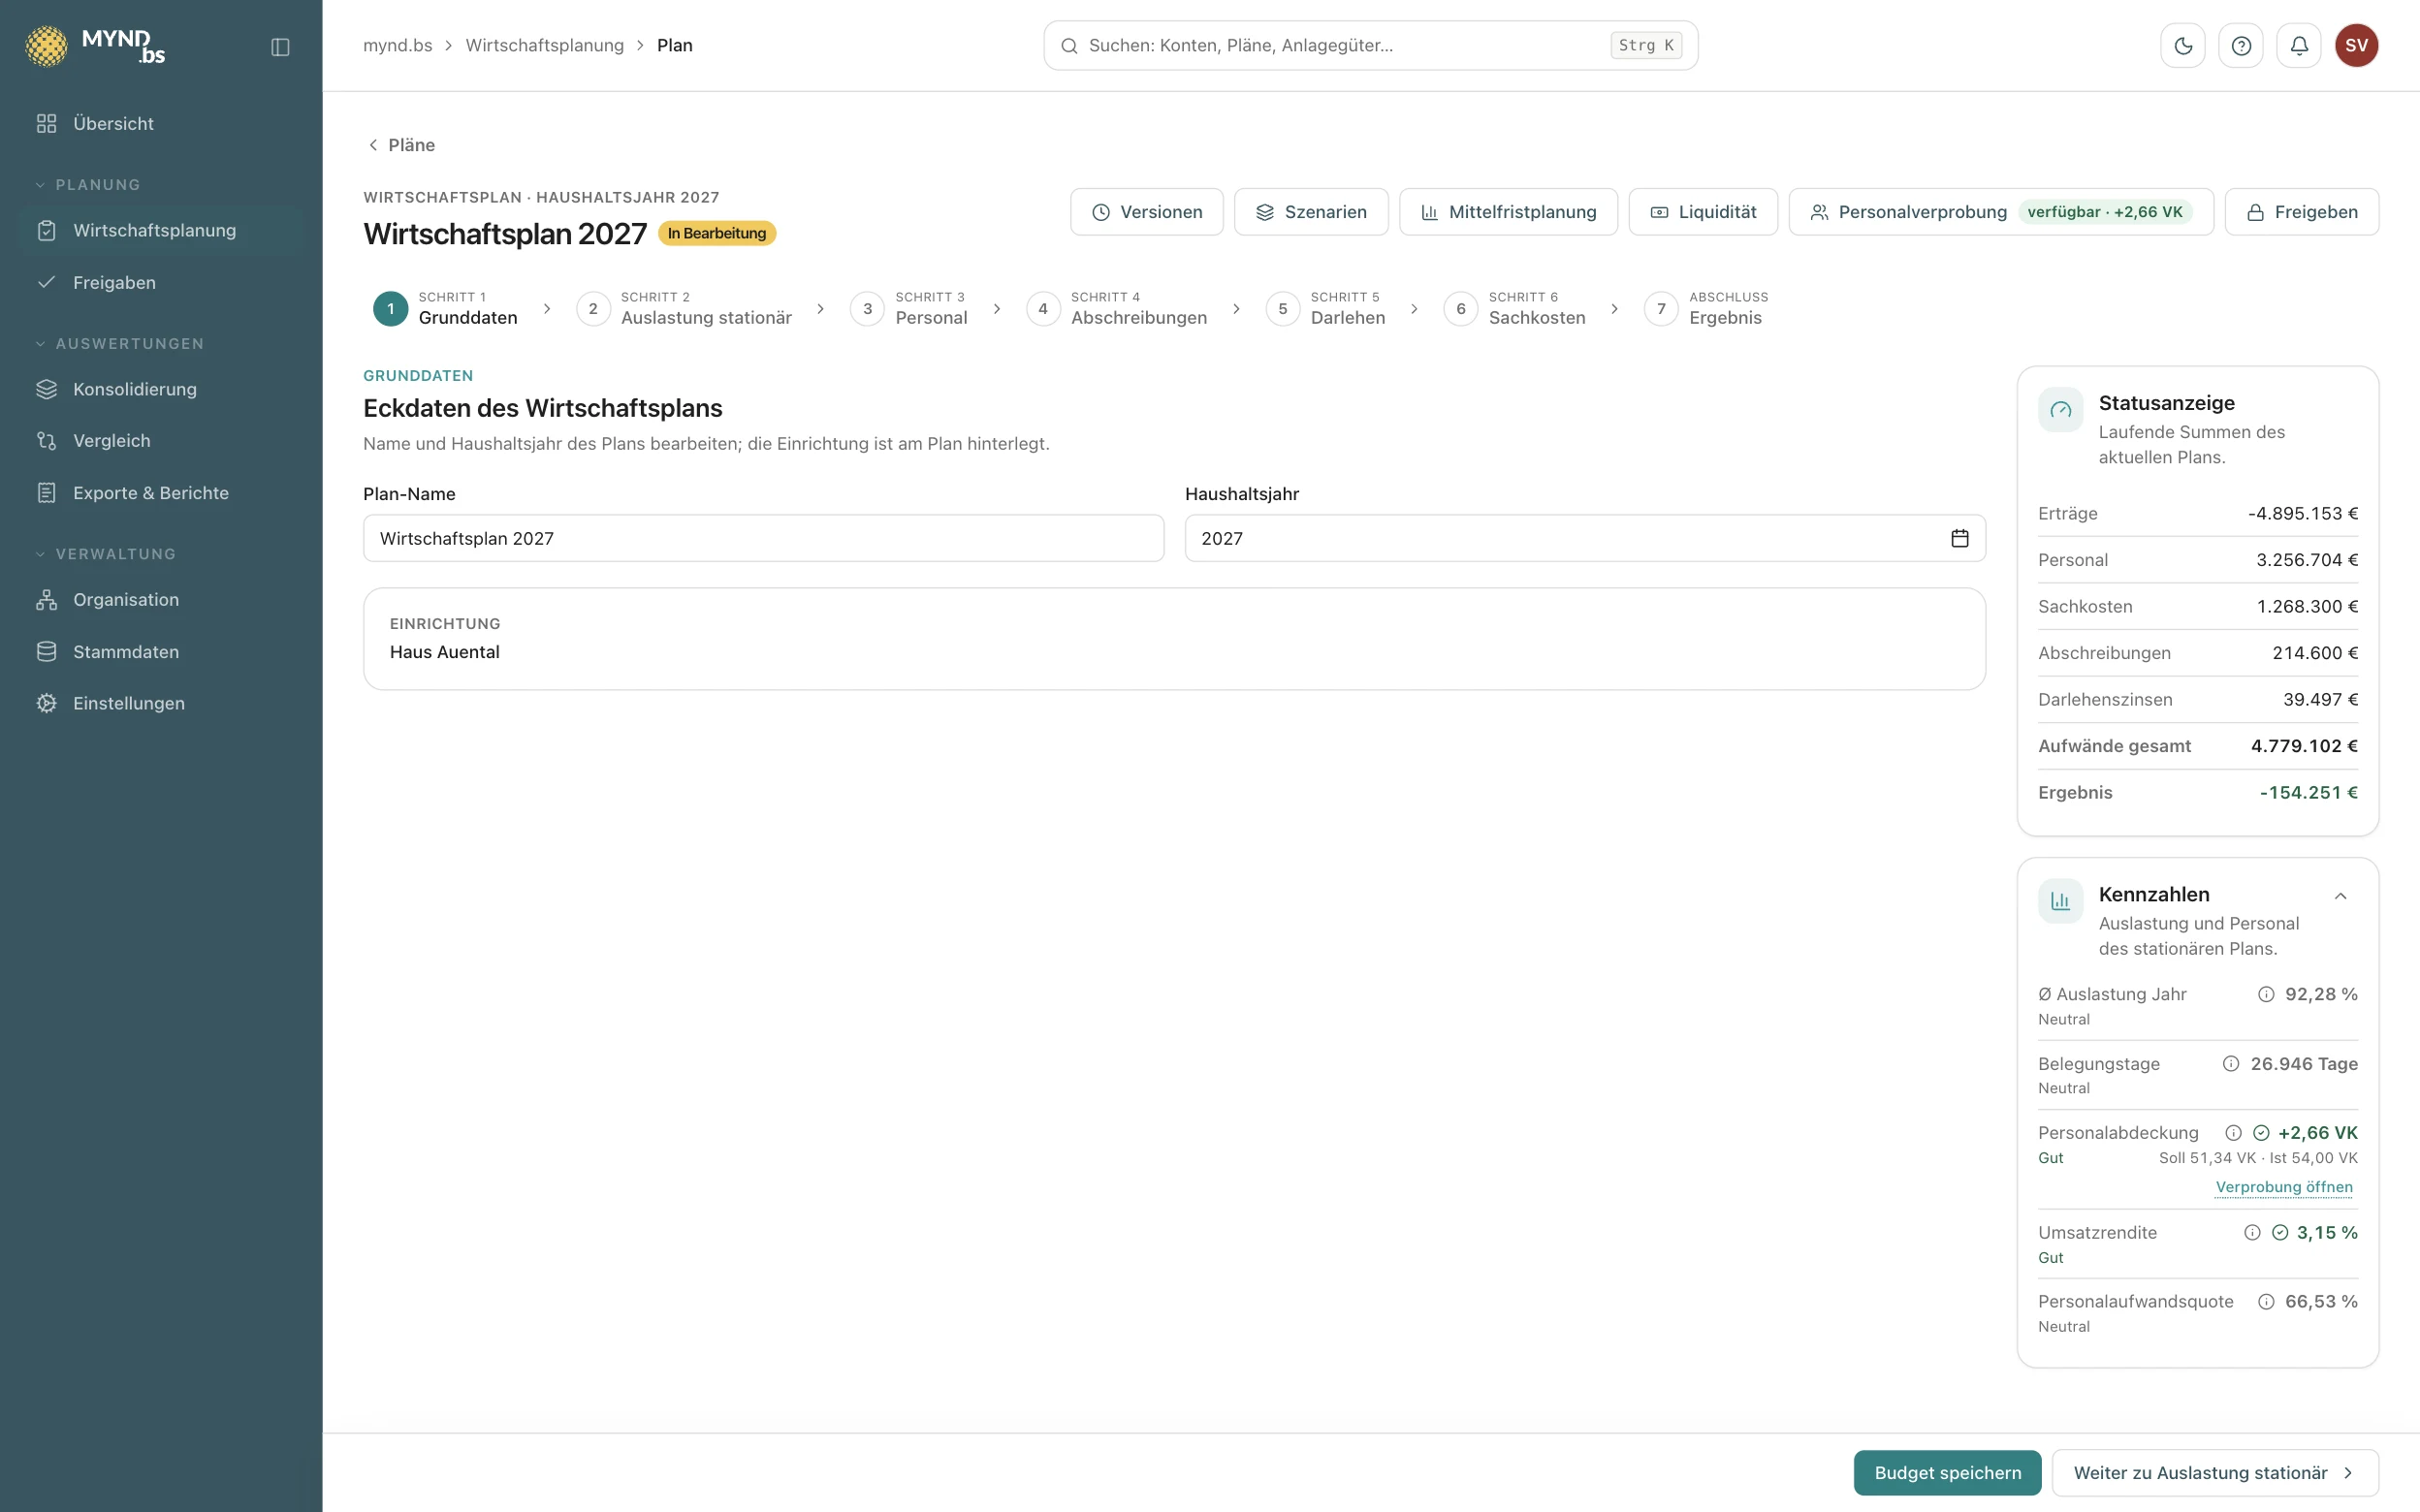Open the help question mark icon

pyautogui.click(x=2241, y=46)
